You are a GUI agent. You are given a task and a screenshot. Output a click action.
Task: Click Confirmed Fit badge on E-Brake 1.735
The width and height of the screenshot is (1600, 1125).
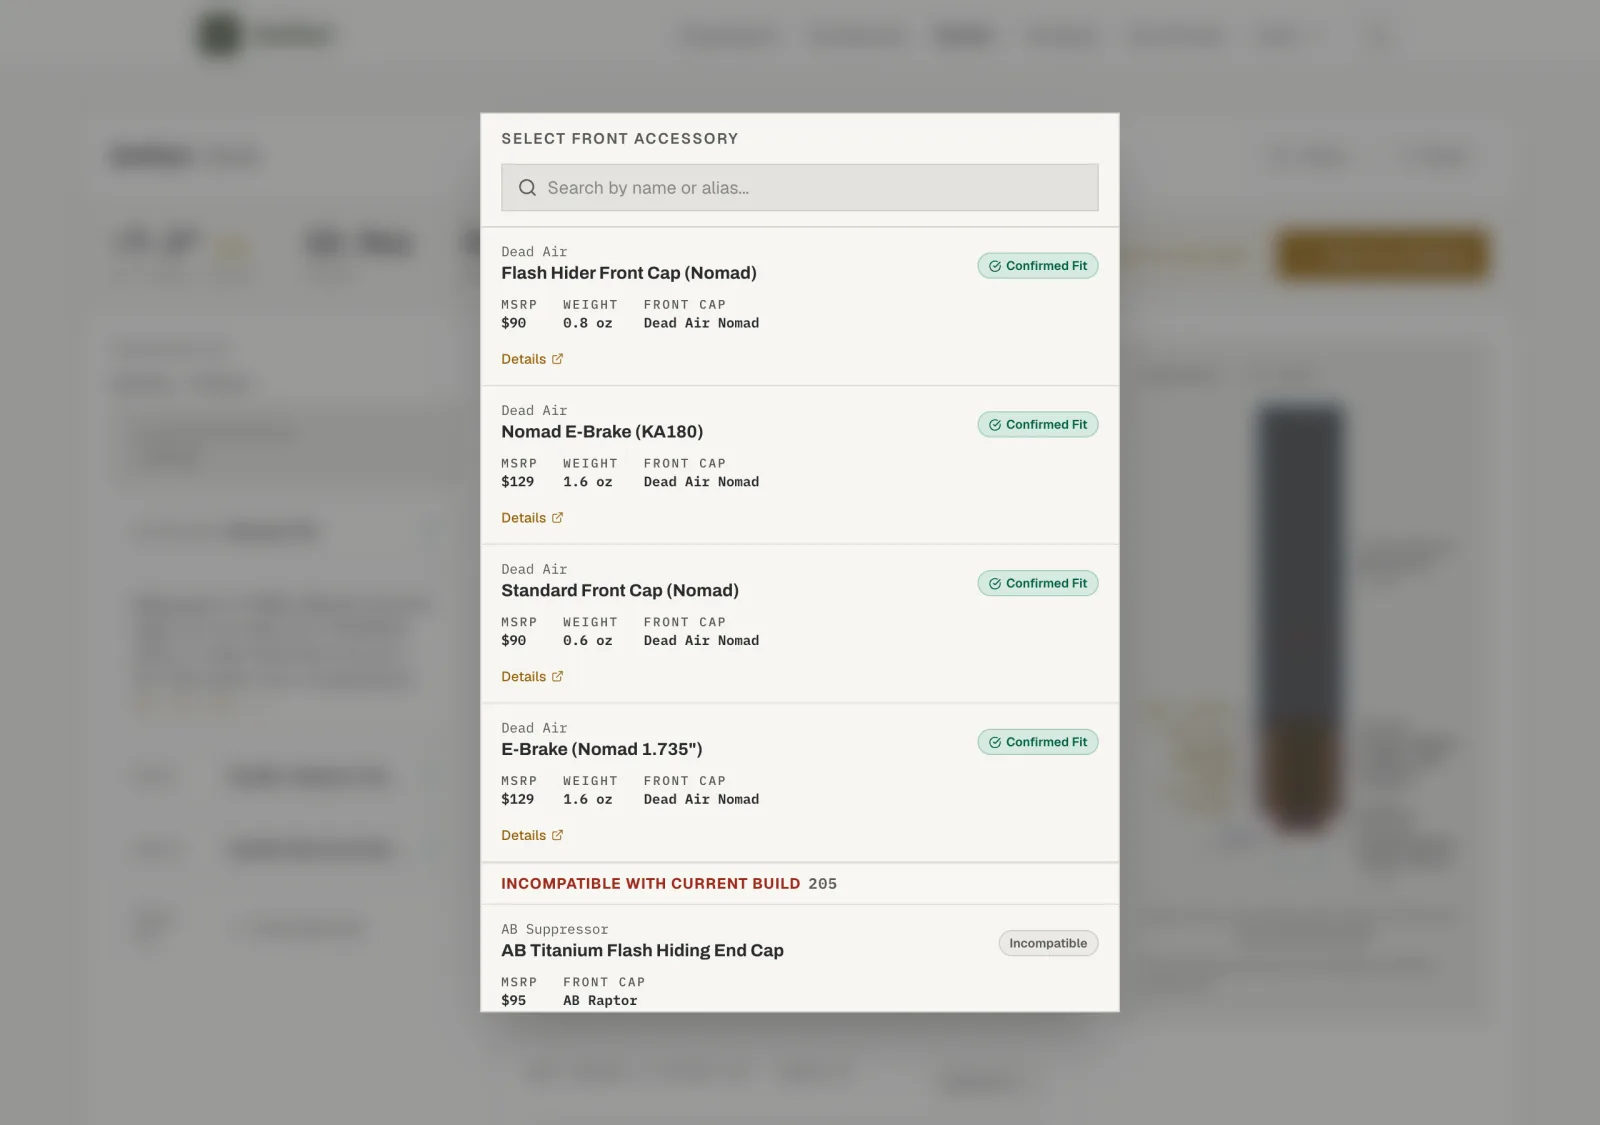pos(1037,742)
